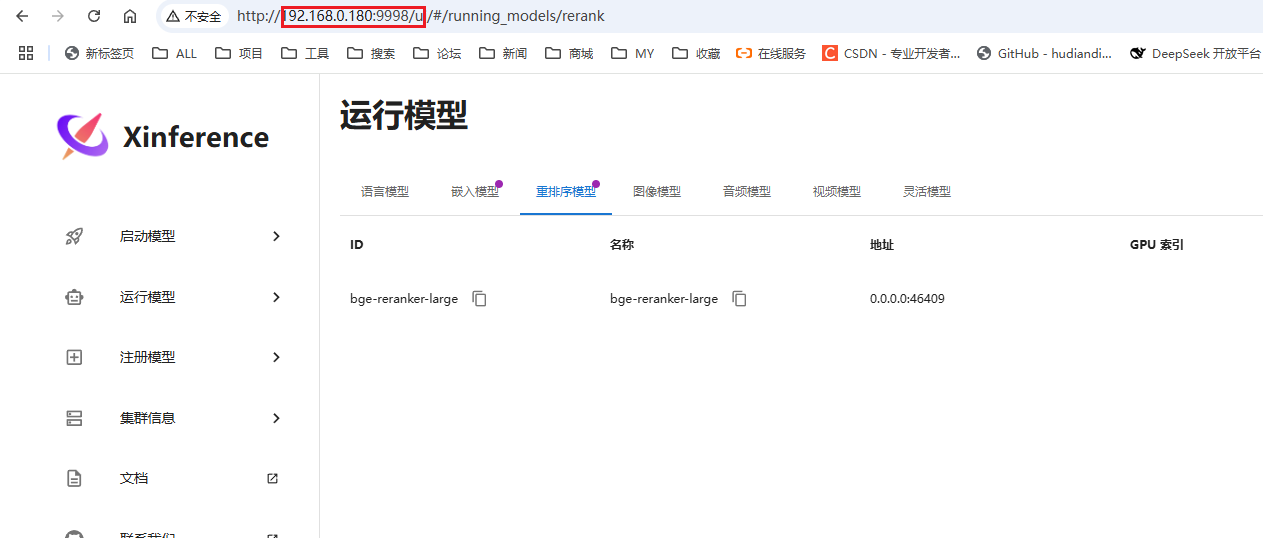Open the 论坛 bookmarks folder
Screen dimensions: 1263x538
point(437,53)
